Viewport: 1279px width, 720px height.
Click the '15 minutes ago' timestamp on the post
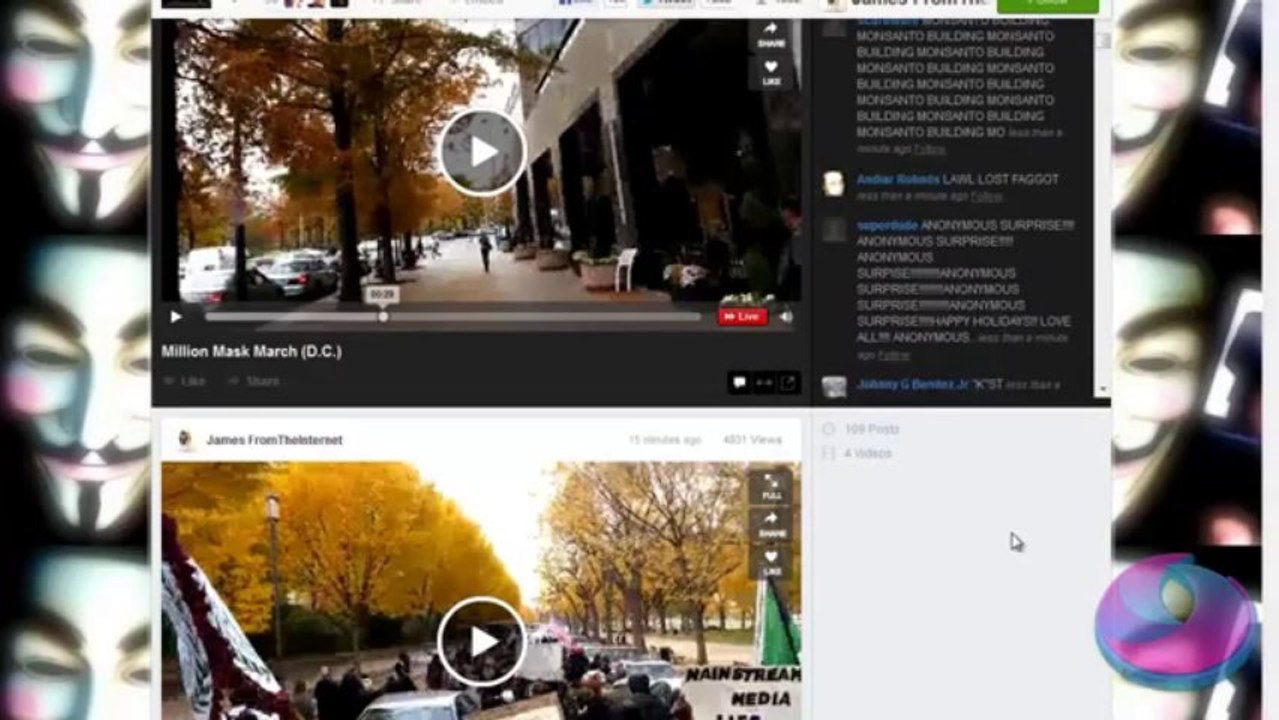click(x=664, y=440)
